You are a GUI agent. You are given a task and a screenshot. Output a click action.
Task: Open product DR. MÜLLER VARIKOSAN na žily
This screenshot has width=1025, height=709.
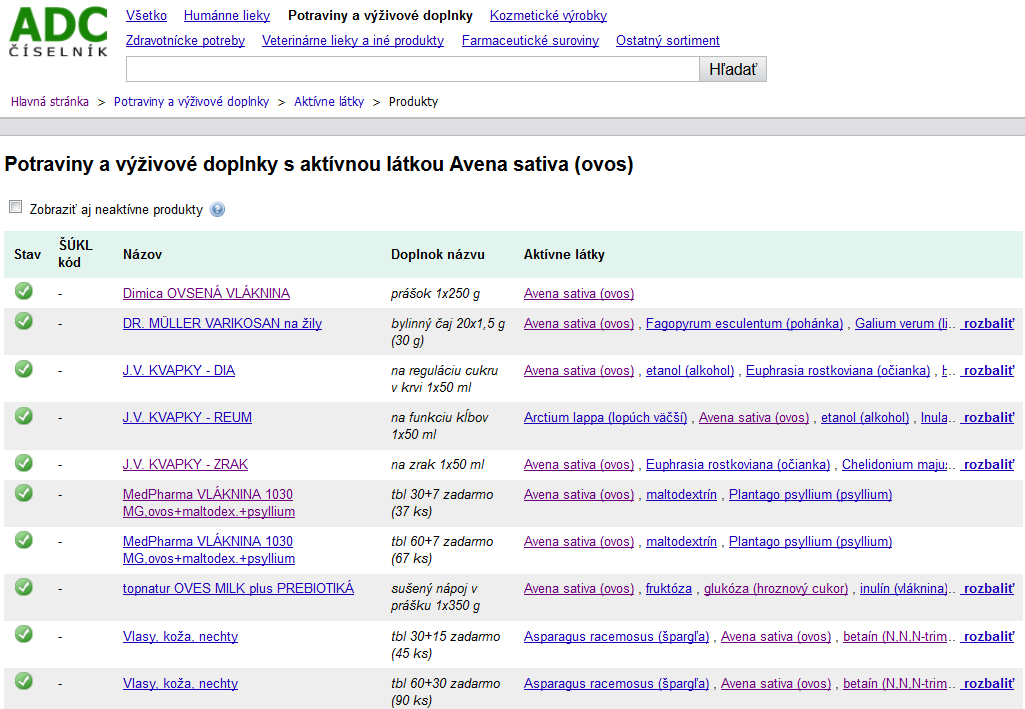(222, 323)
